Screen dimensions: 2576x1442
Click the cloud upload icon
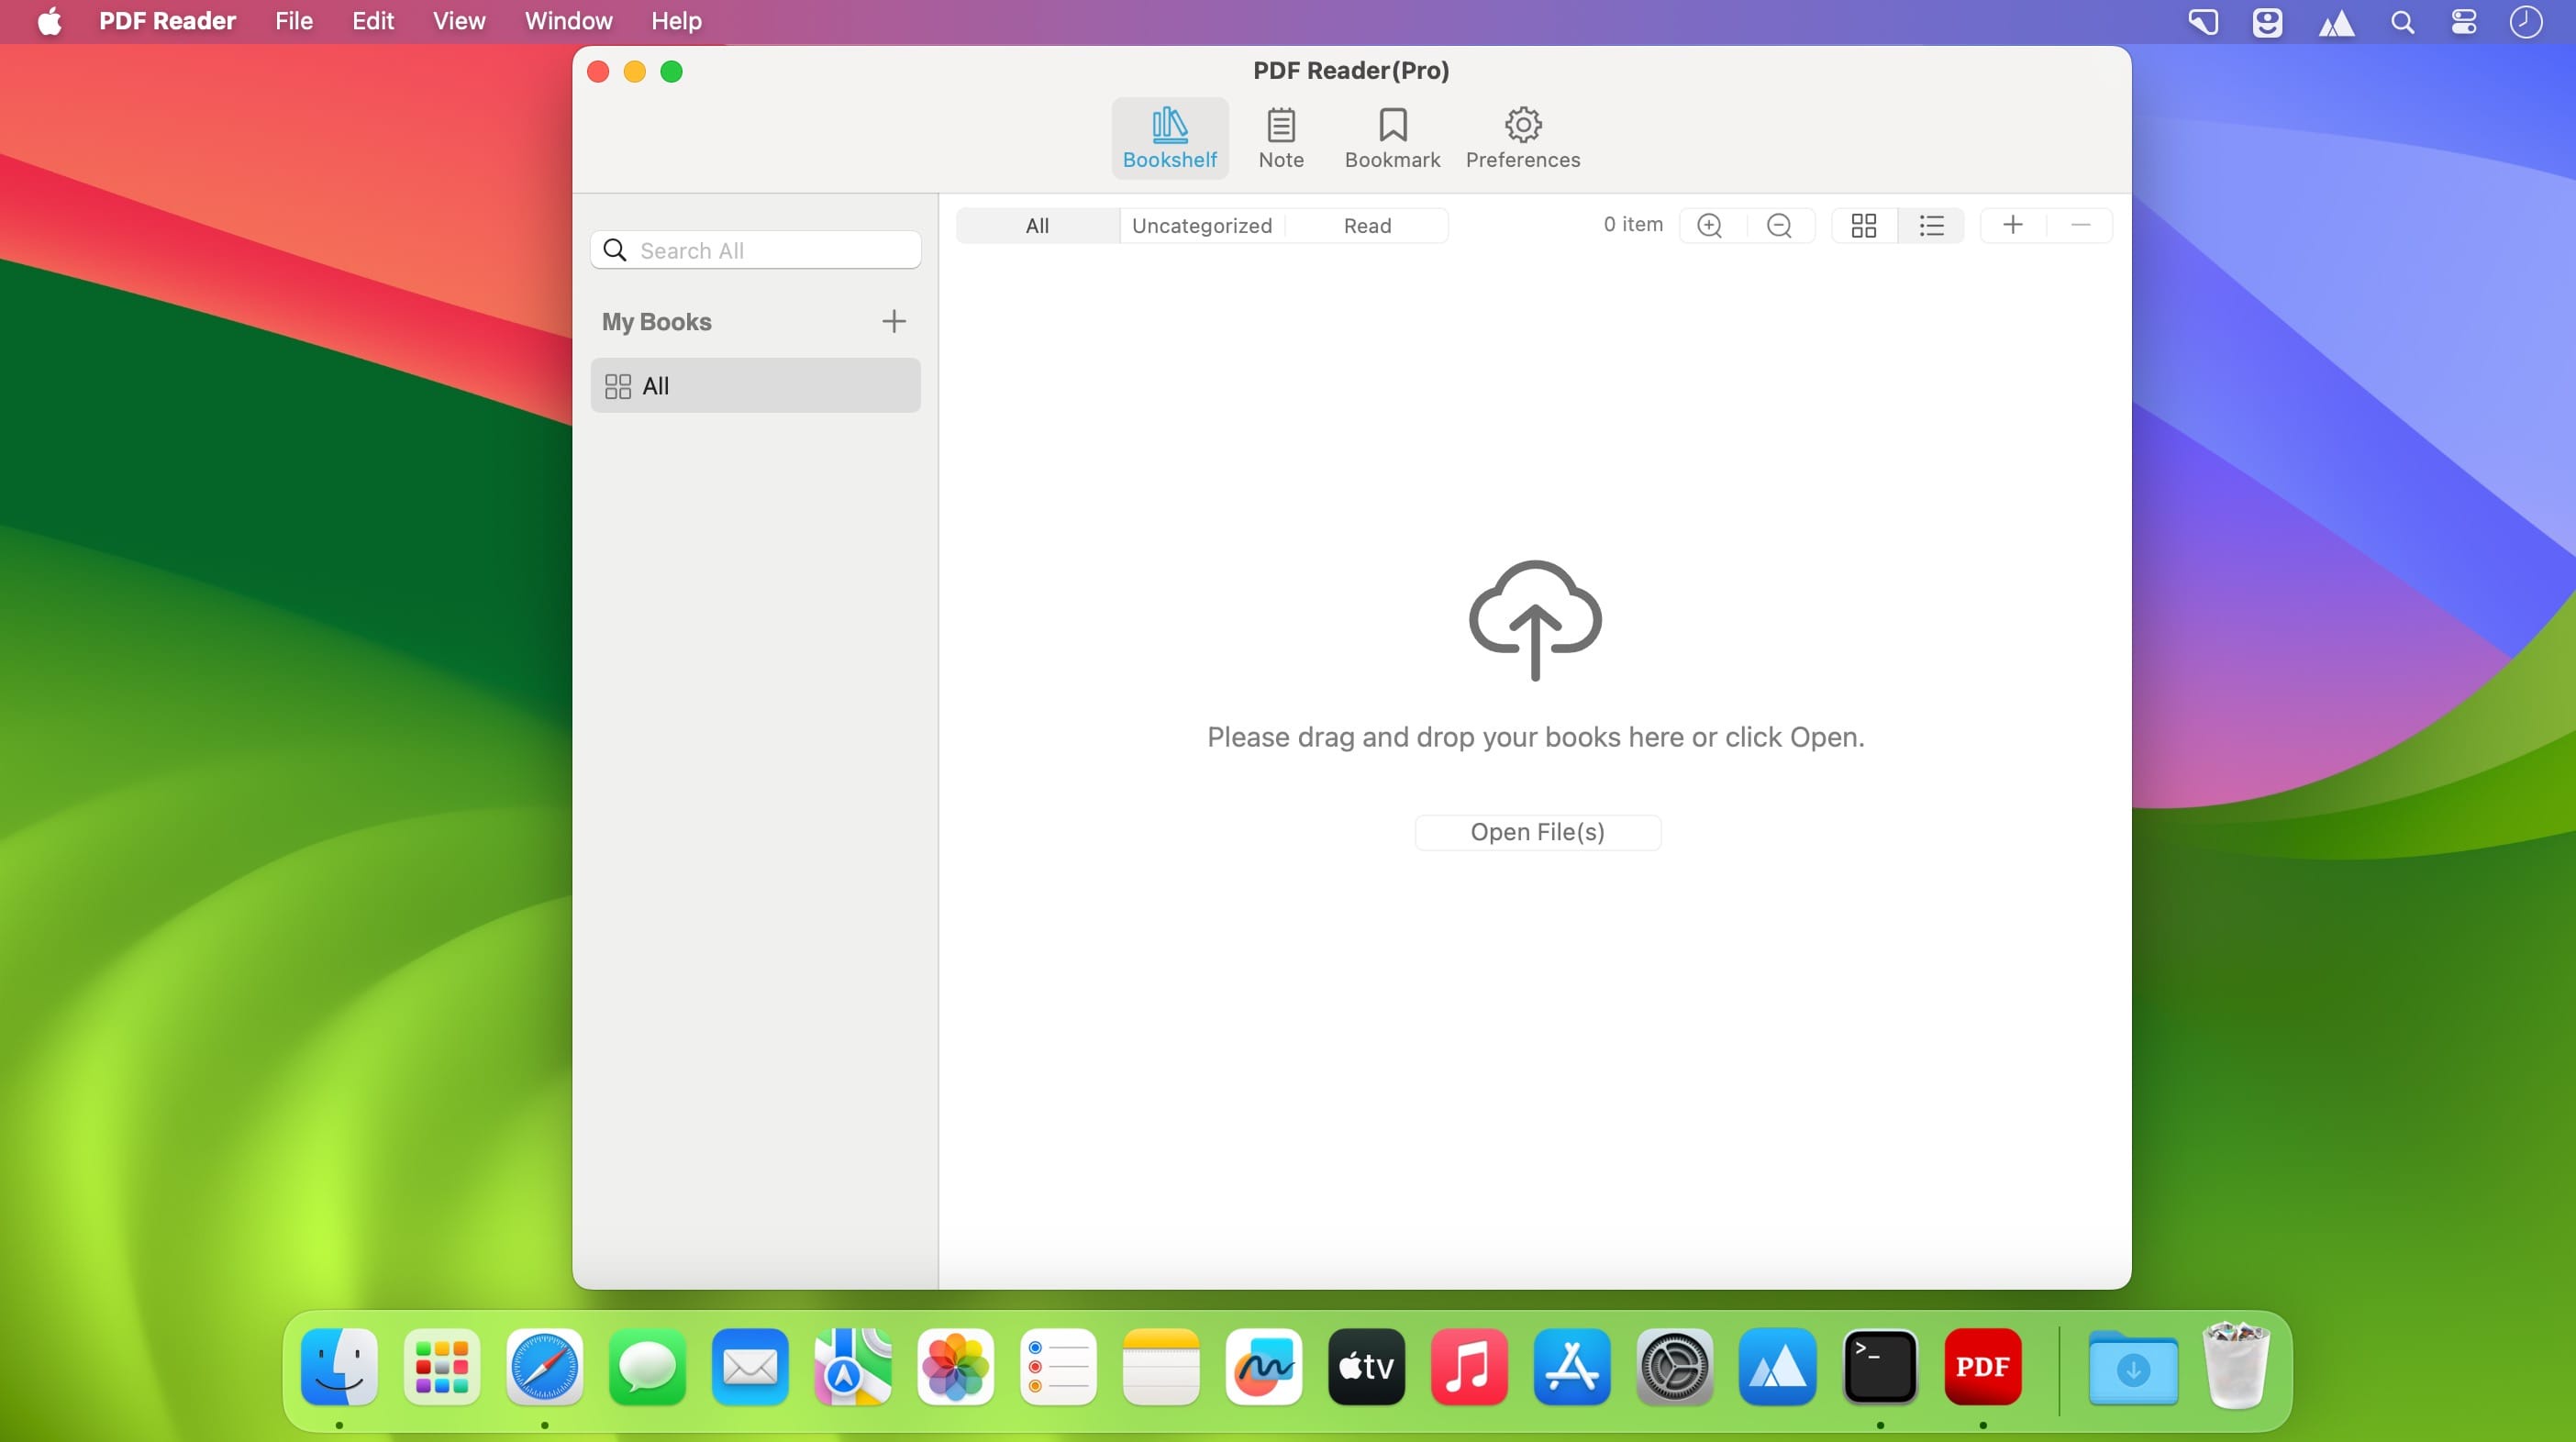tap(1535, 620)
